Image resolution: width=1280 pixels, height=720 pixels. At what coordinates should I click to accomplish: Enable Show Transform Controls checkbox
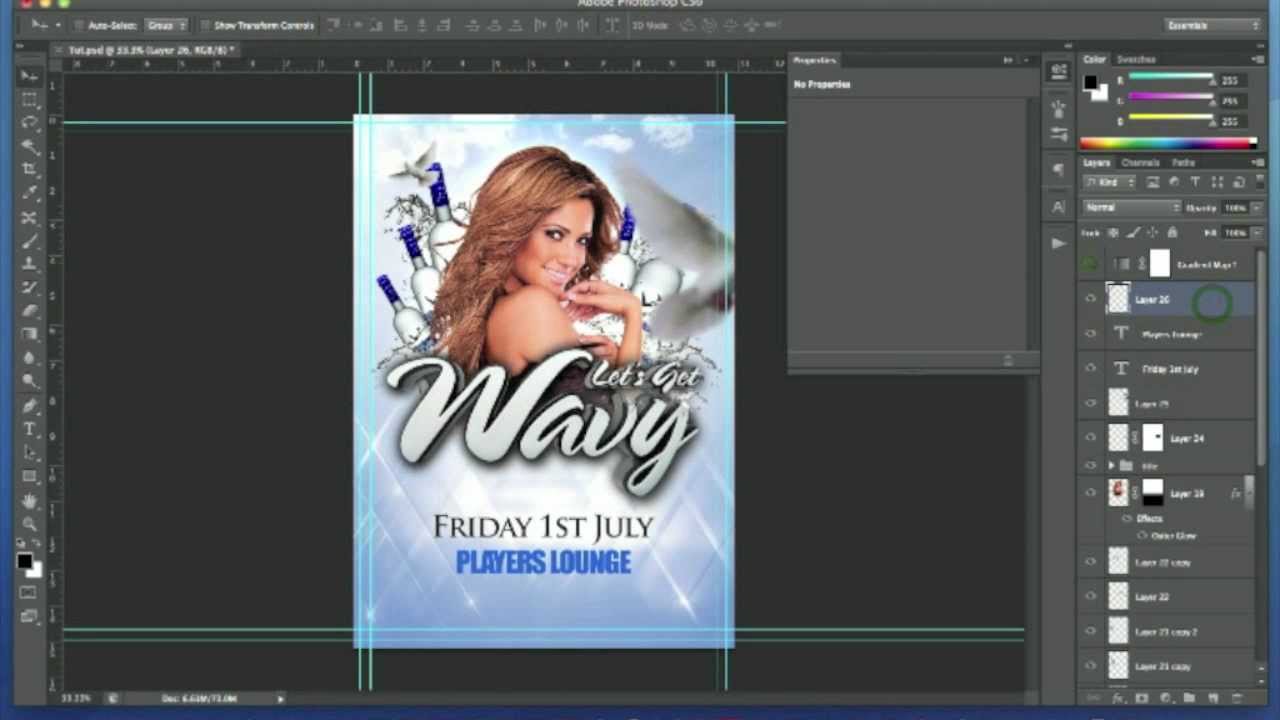[x=205, y=25]
